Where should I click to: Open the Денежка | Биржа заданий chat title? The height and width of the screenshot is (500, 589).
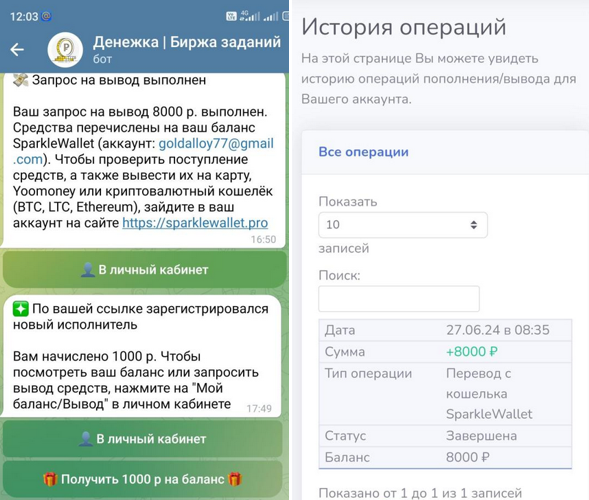(187, 42)
